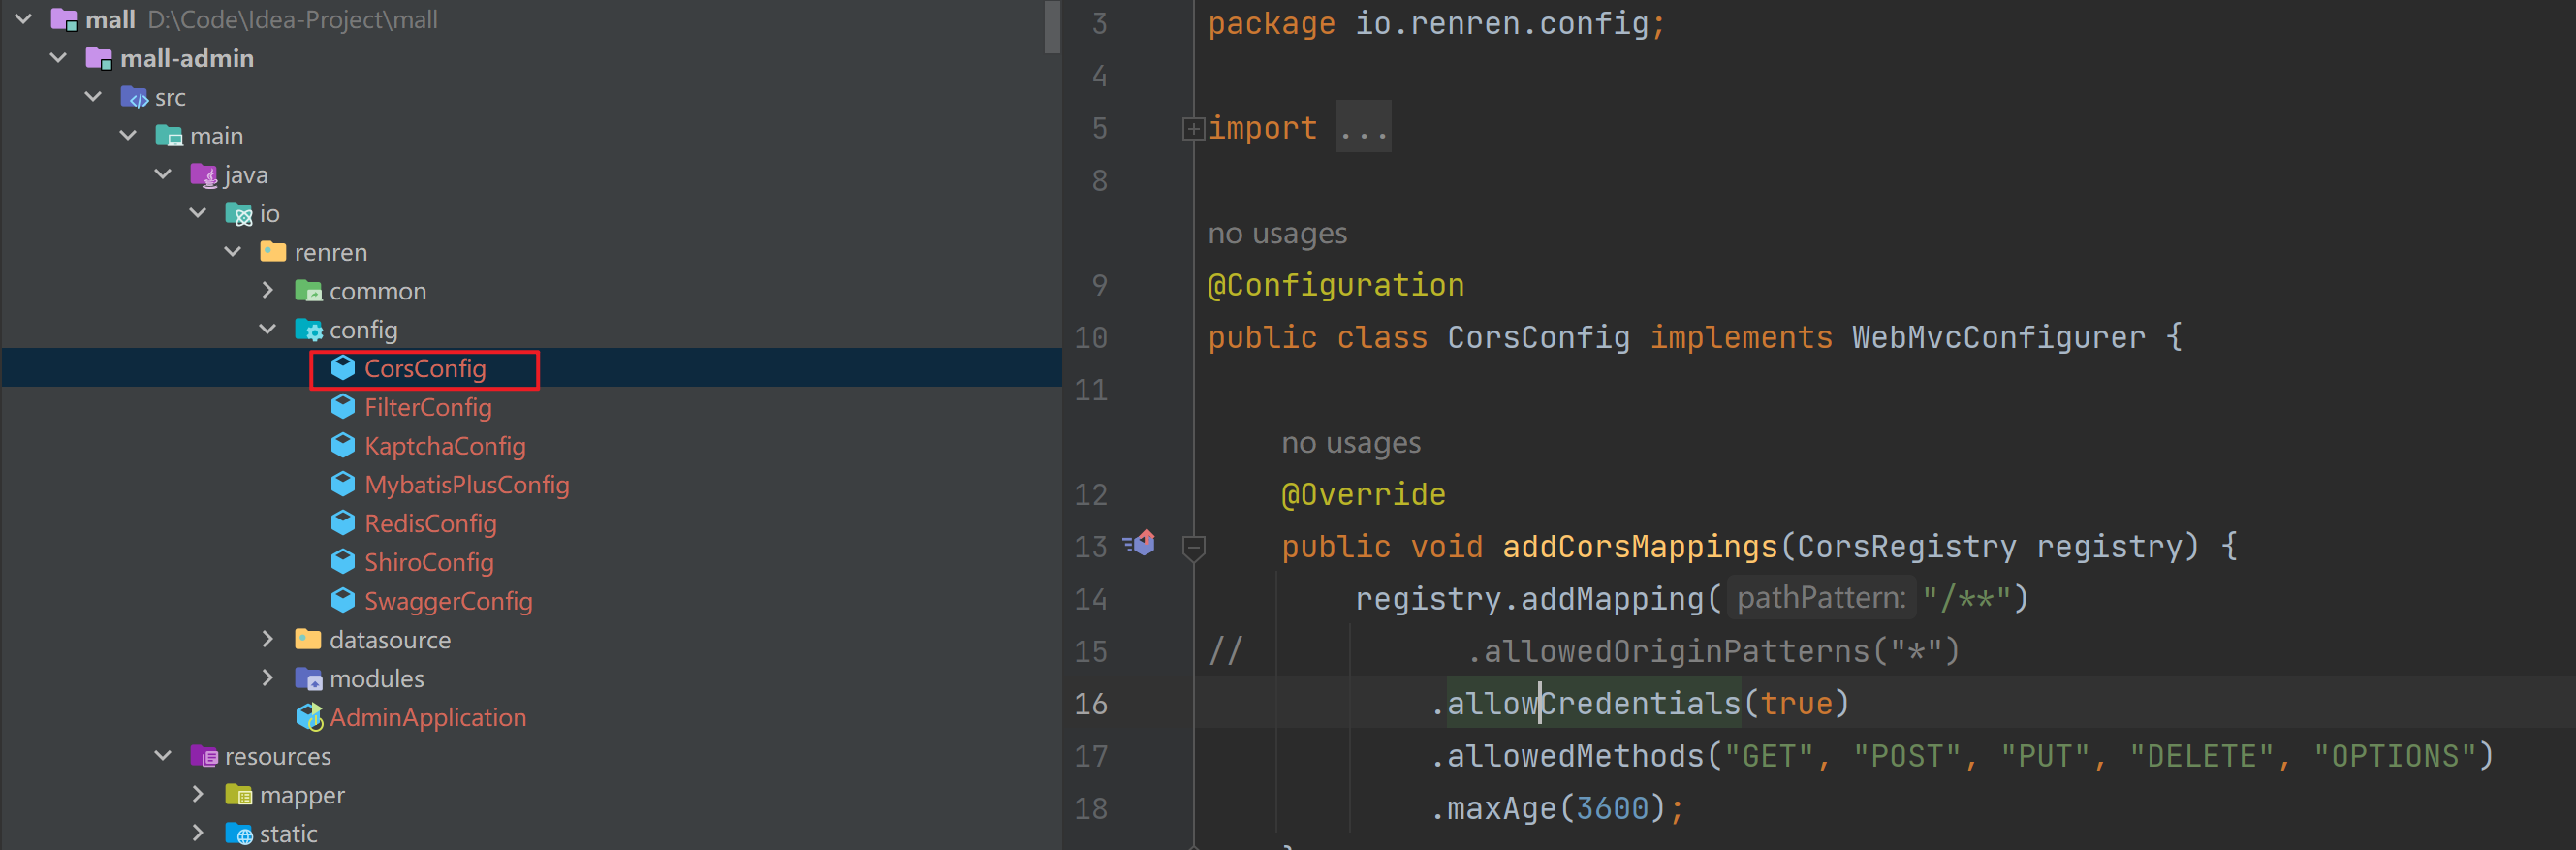Collapse the config package chevron
Screen dimensions: 2576x850
tap(268, 329)
